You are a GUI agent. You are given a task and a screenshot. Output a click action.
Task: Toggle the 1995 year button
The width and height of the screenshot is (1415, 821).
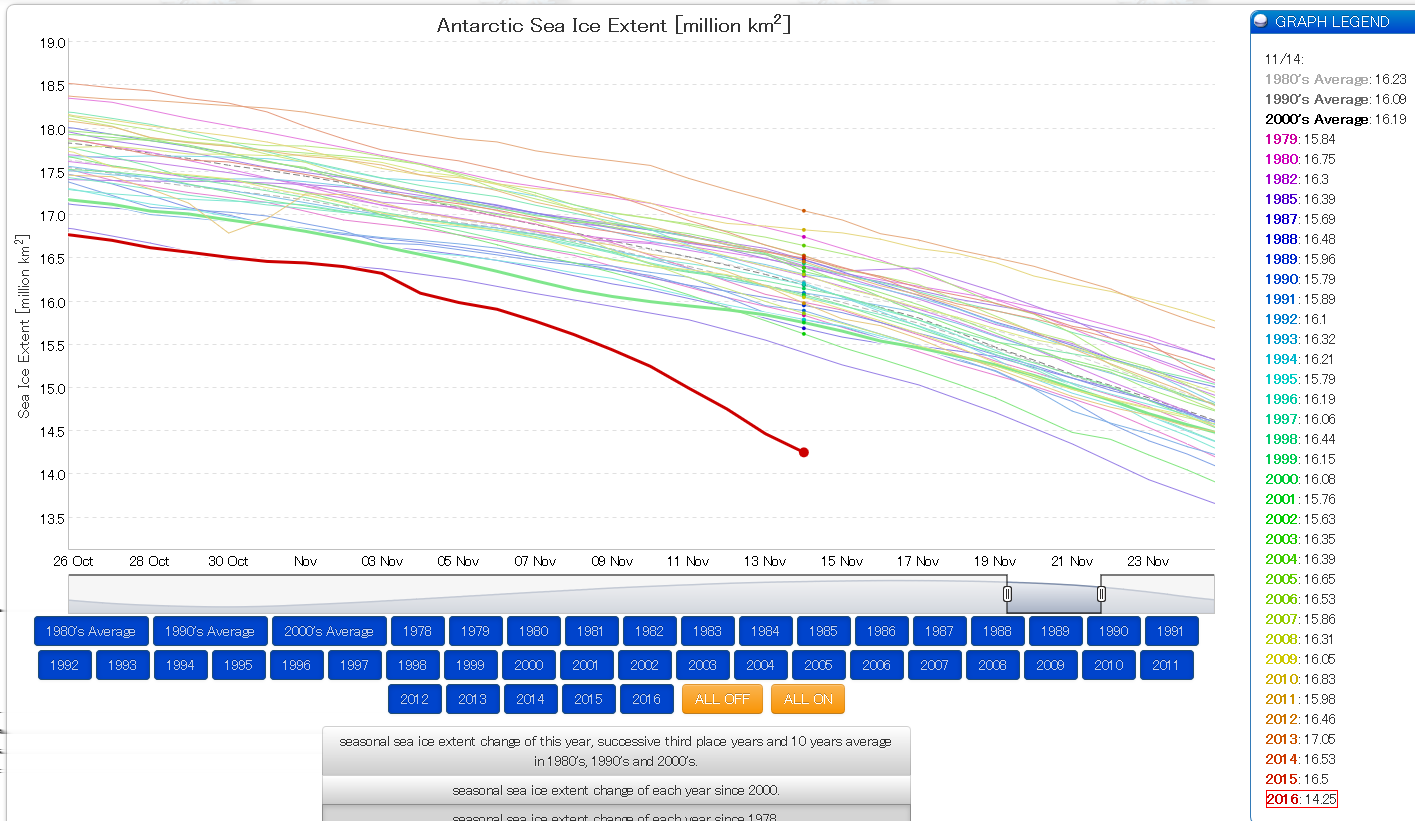pyautogui.click(x=238, y=665)
